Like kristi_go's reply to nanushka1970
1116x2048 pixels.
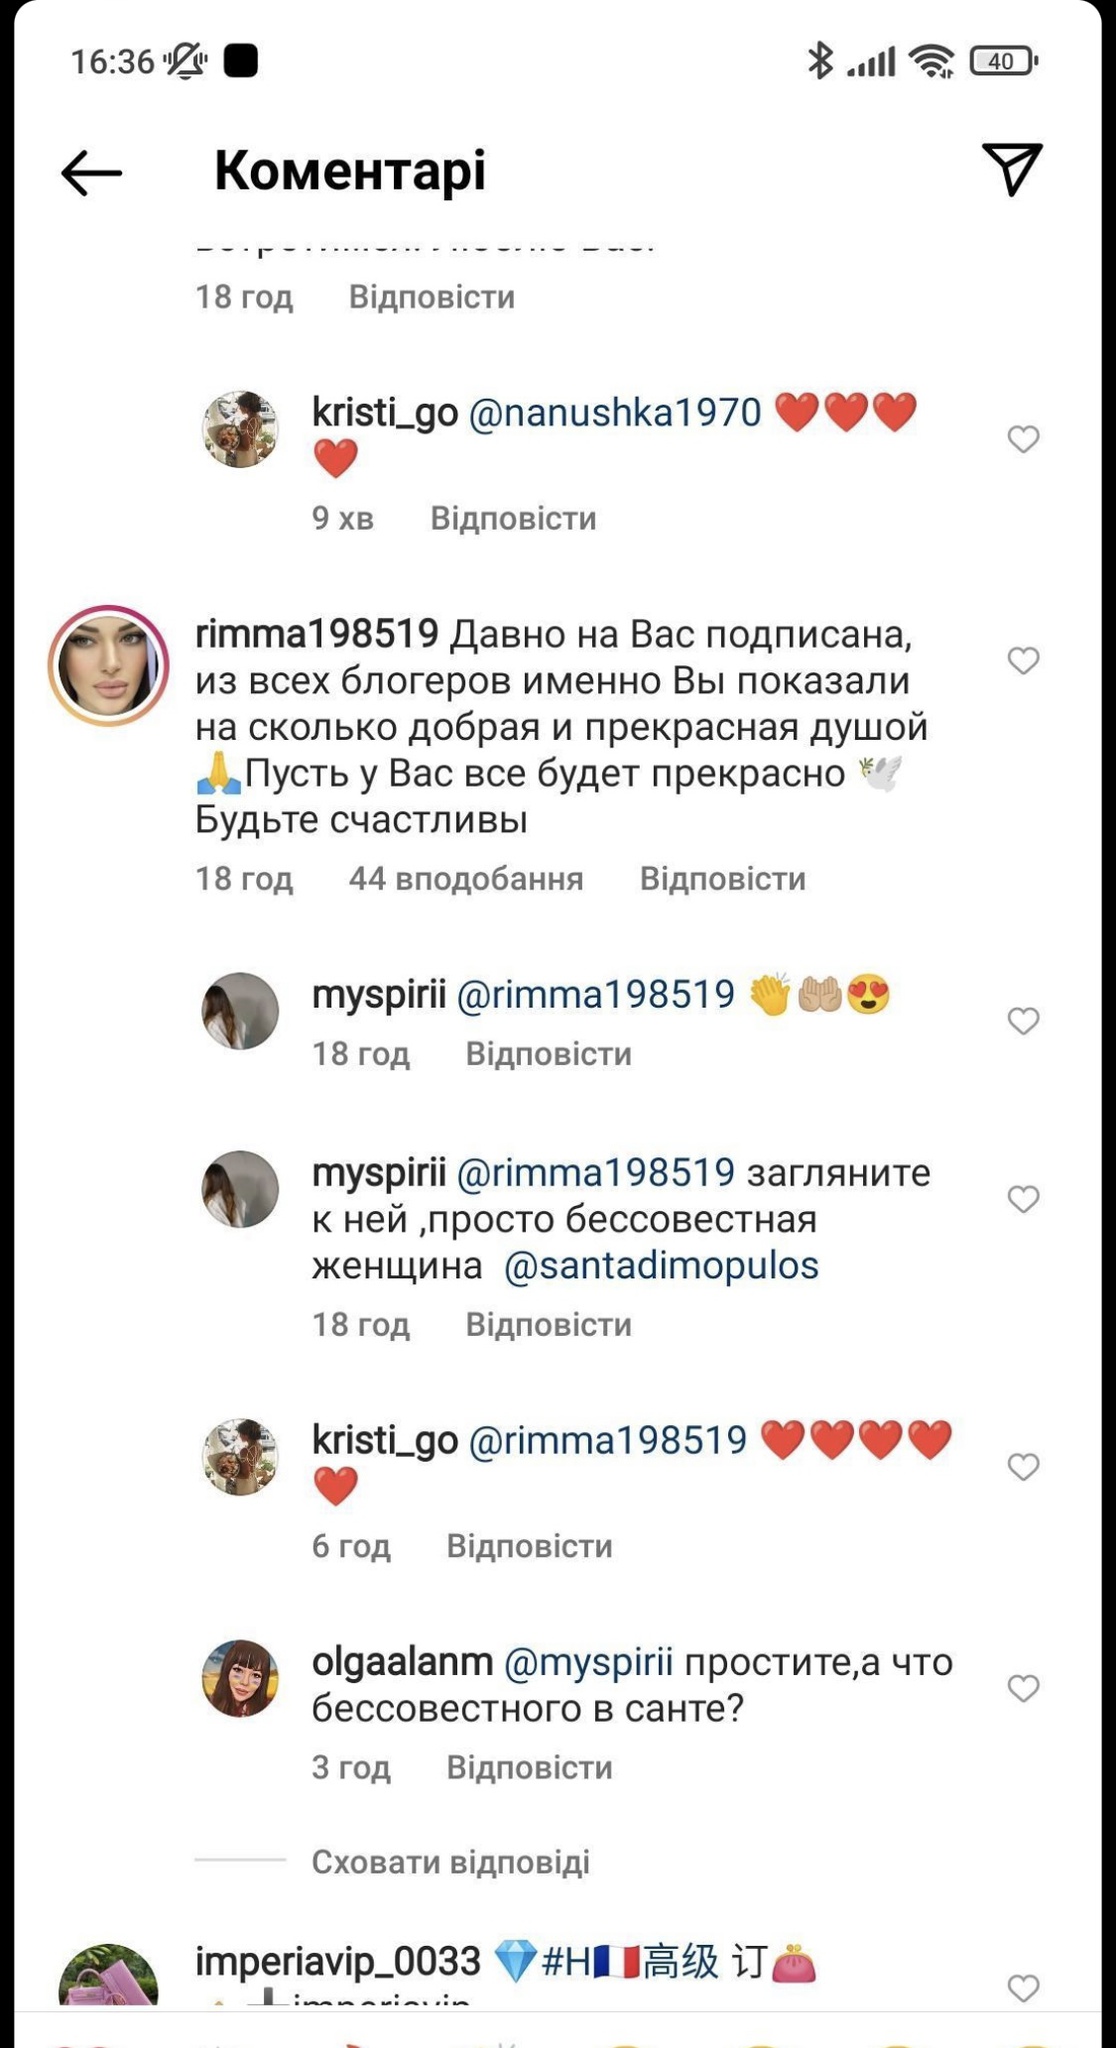coord(1023,439)
